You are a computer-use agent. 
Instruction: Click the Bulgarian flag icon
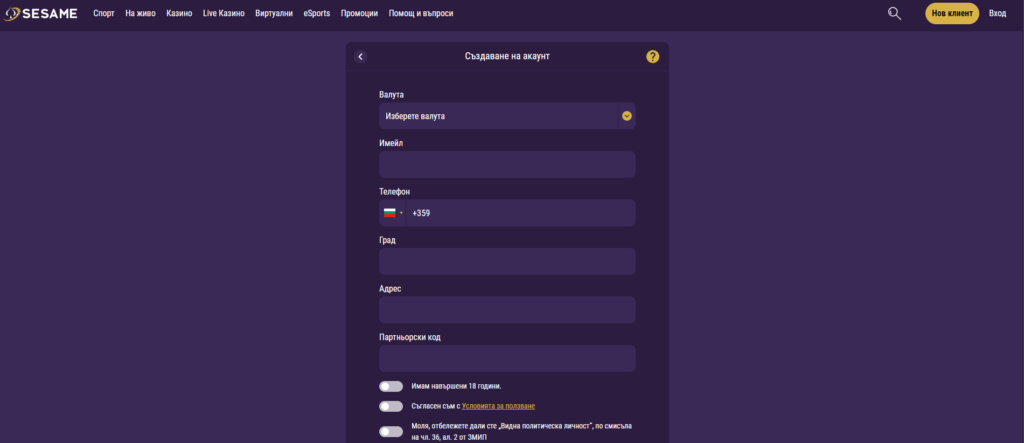tap(388, 213)
